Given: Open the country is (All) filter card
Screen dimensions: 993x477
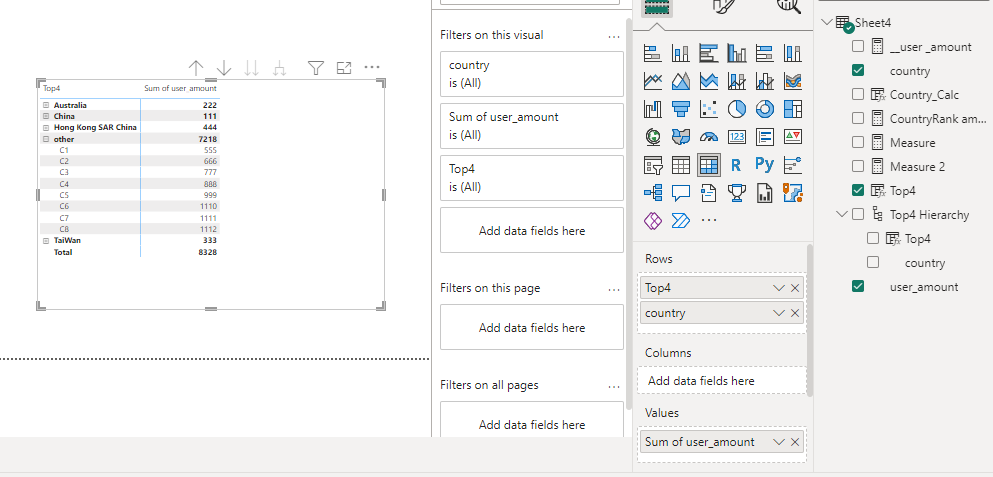Looking at the screenshot, I should click(x=532, y=74).
